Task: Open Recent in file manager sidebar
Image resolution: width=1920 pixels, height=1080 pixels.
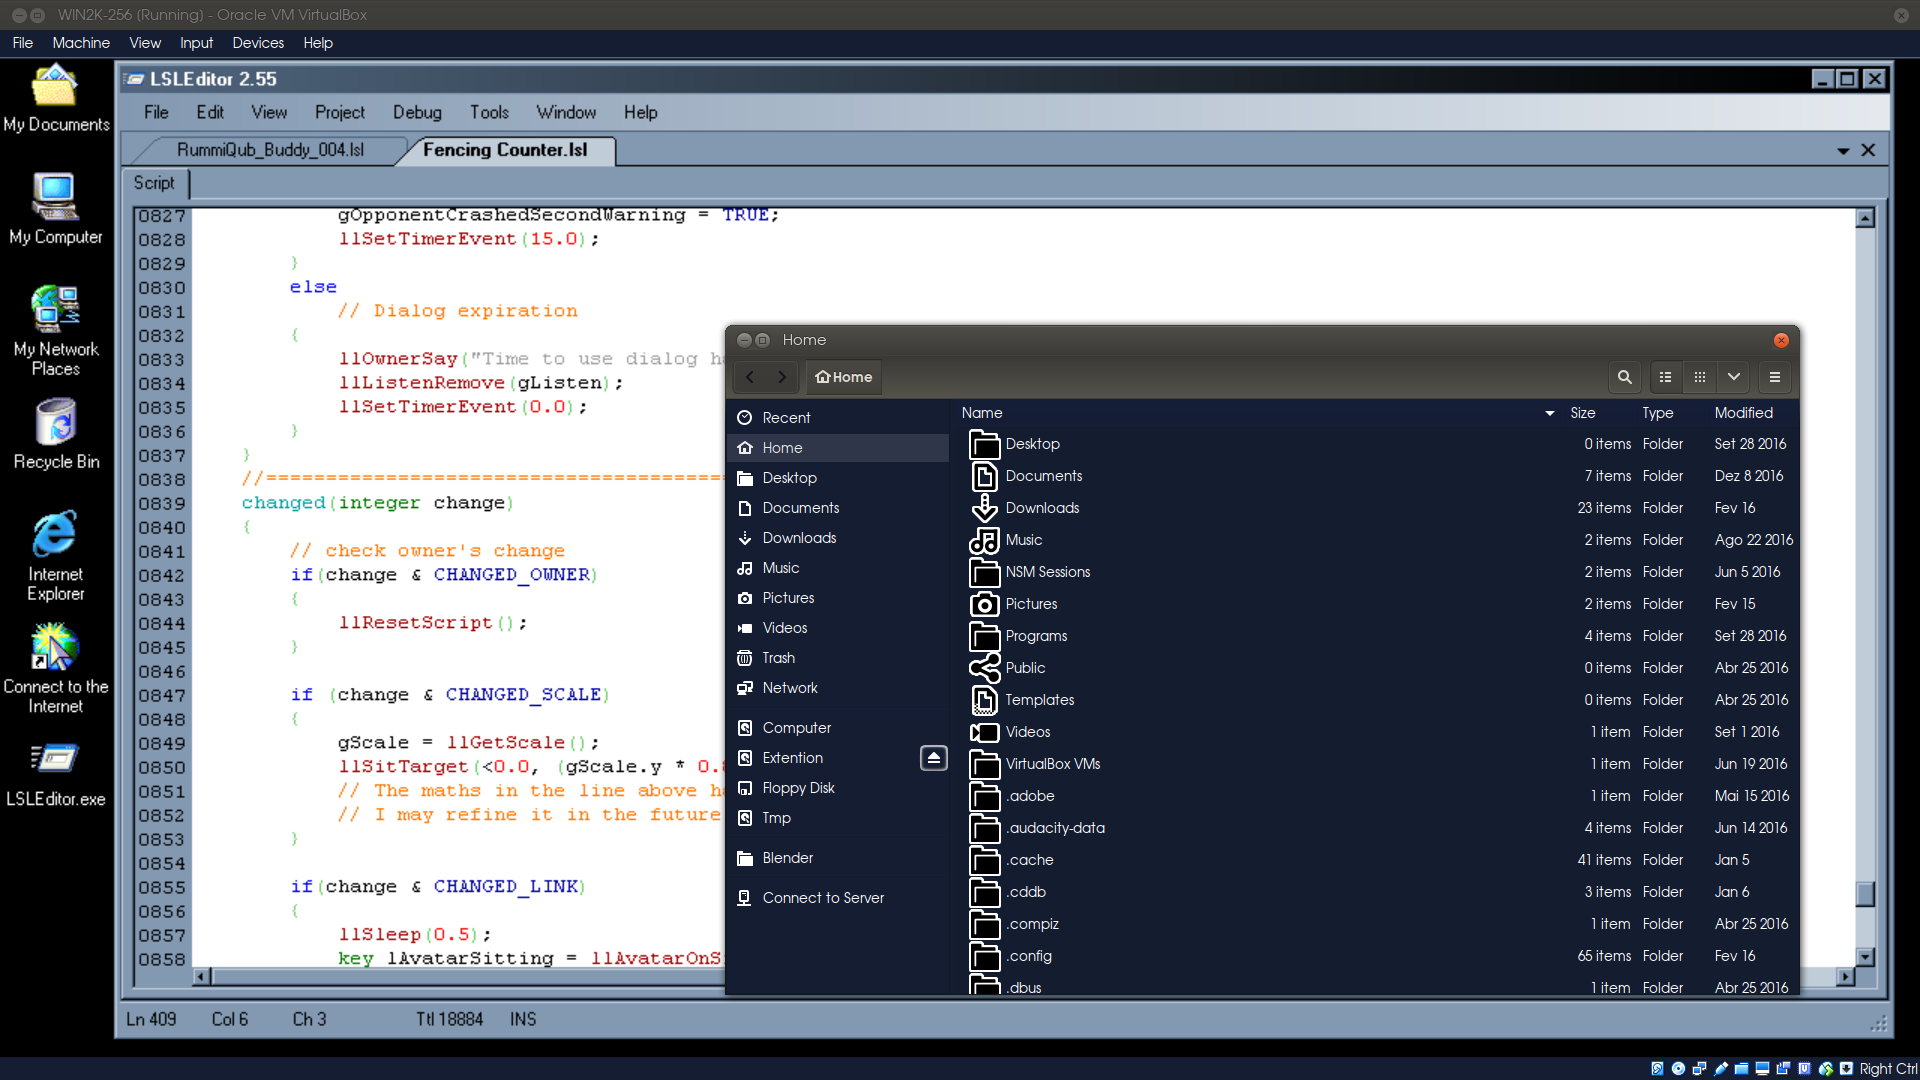Action: coord(838,418)
